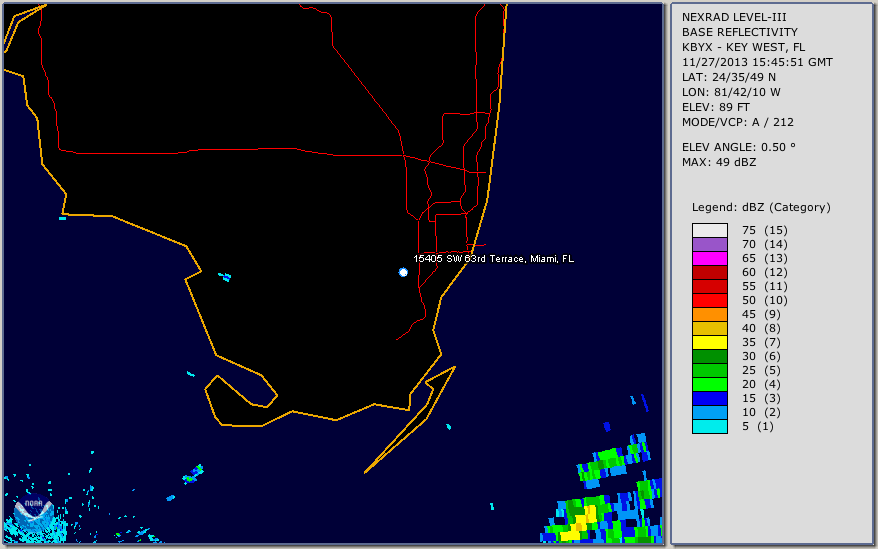The height and width of the screenshot is (549, 878).
Task: Select the 30 dBZ dark green swatch
Action: point(709,356)
